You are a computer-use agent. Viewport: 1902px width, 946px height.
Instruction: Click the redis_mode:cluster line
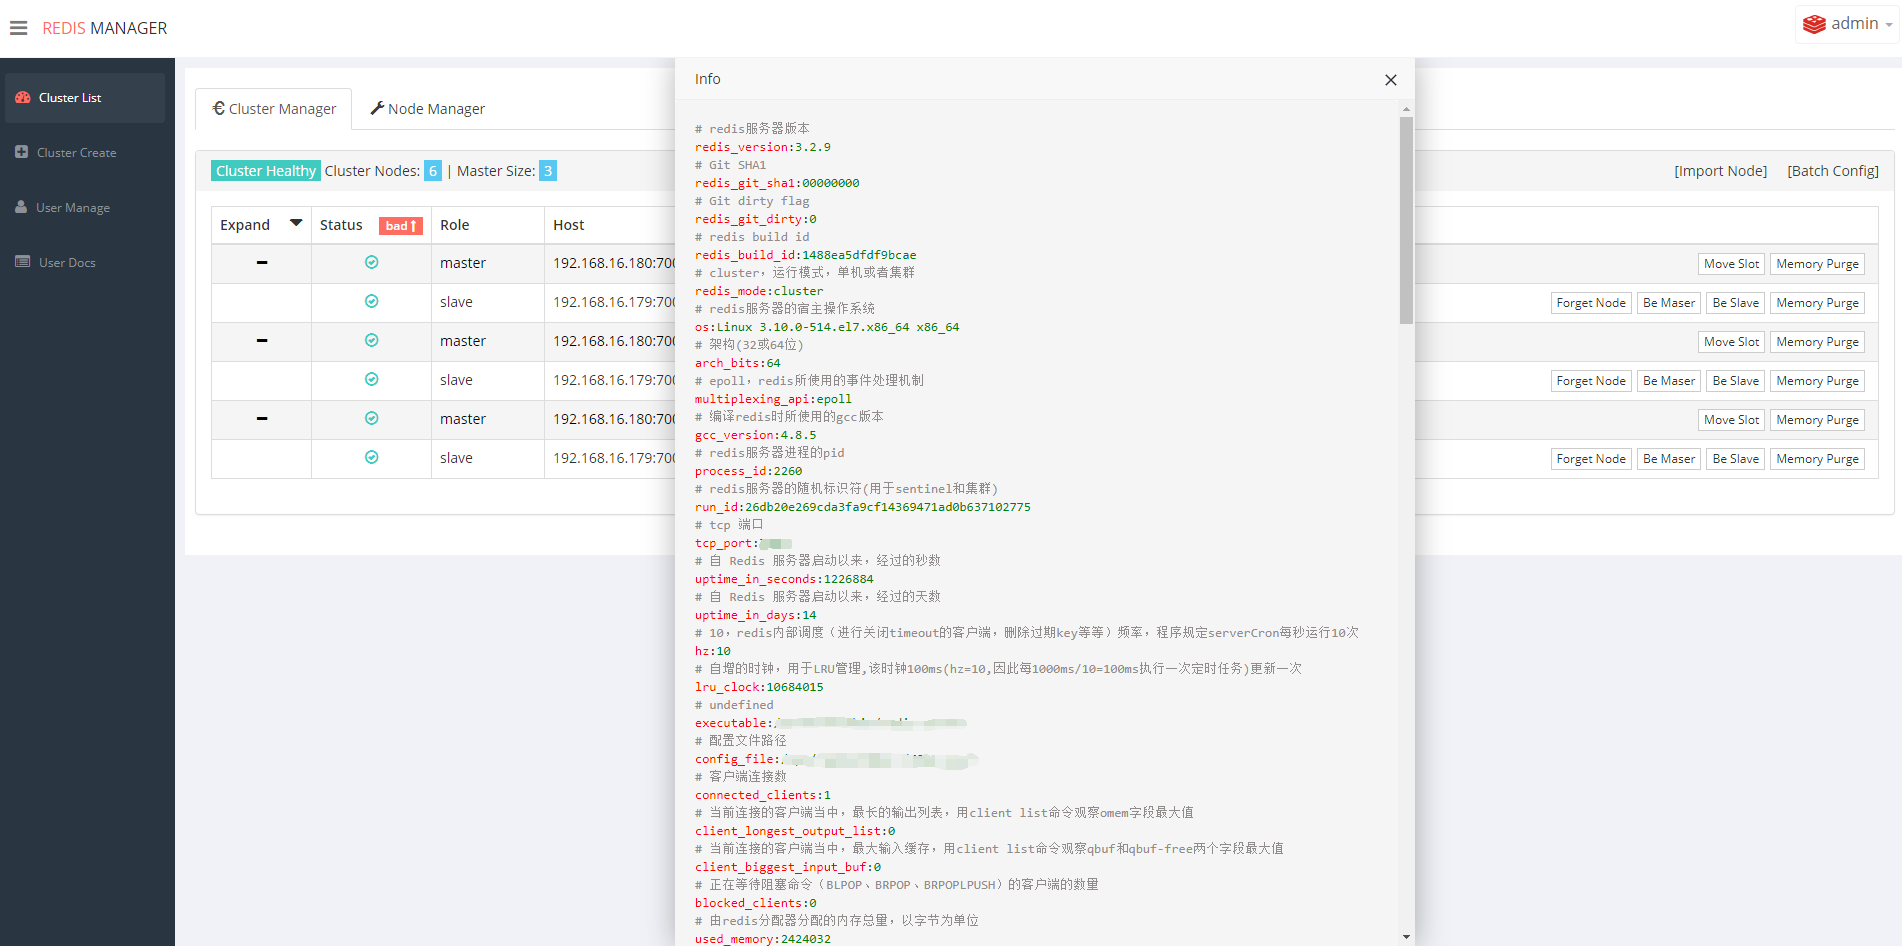759,291
